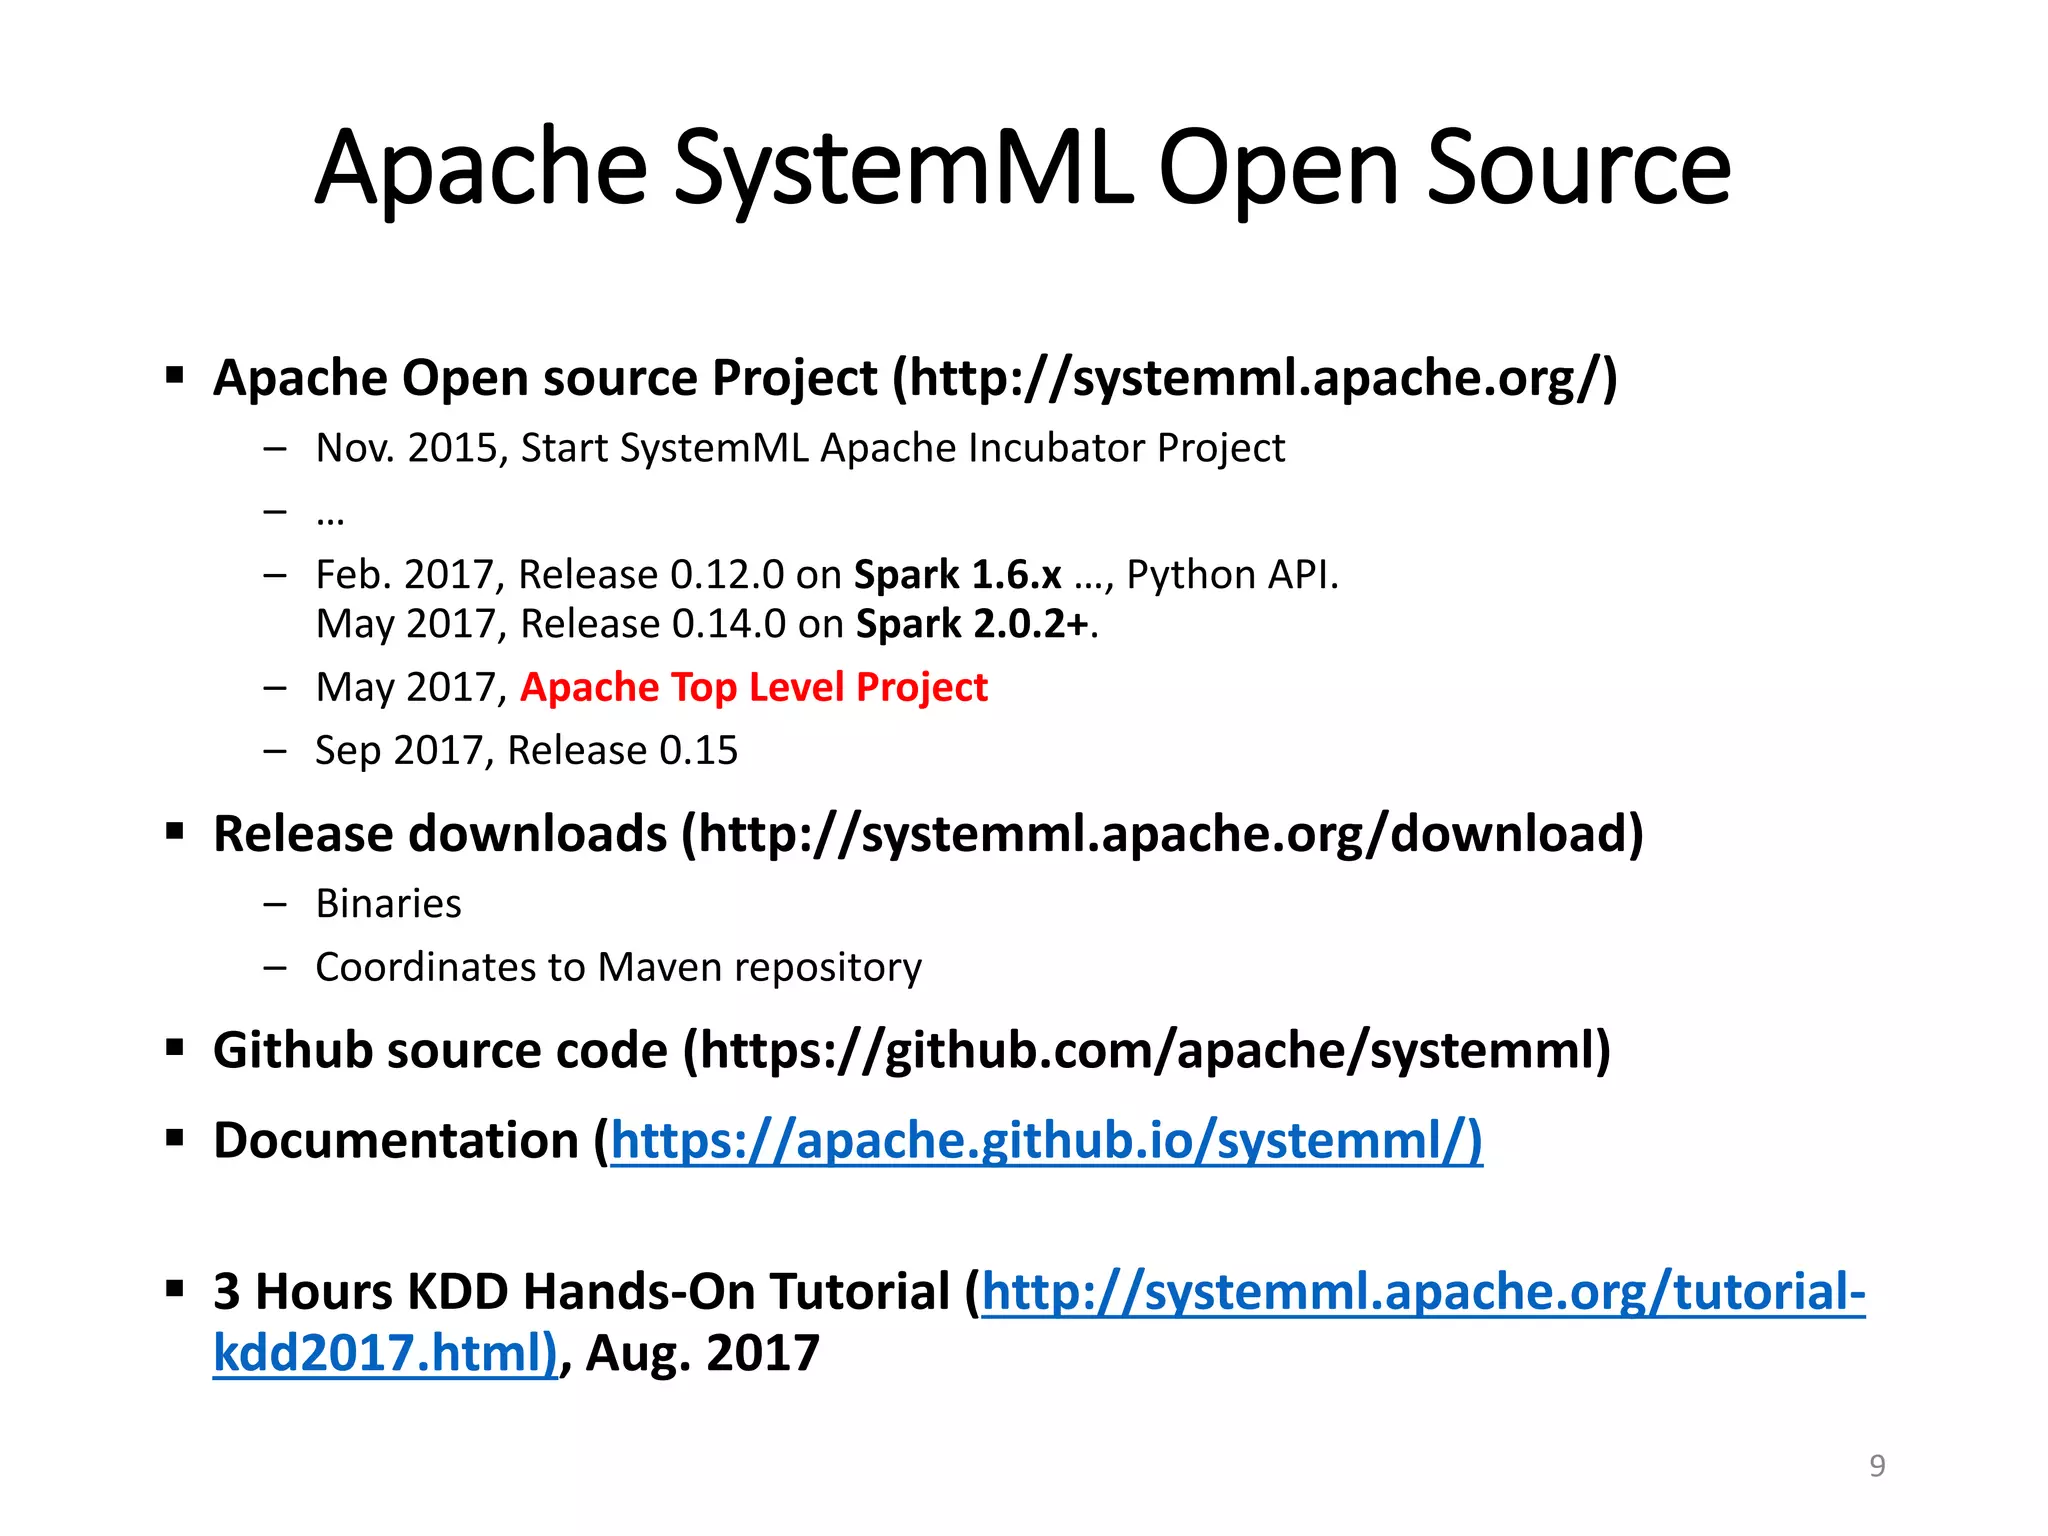This screenshot has width=2048, height=1536.
Task: Select the 'Github source code' bullet
Action: (912, 1051)
